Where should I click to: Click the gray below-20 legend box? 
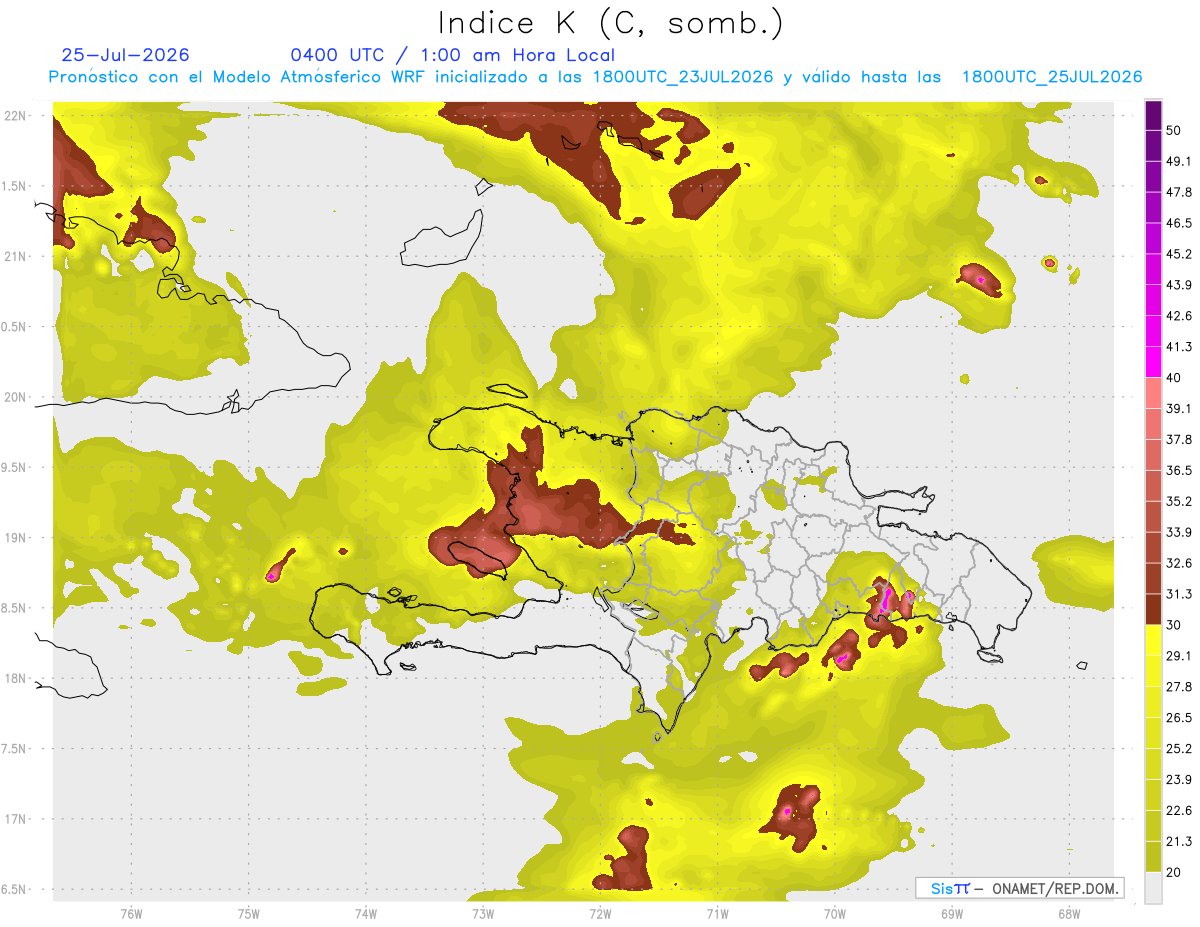1153,888
